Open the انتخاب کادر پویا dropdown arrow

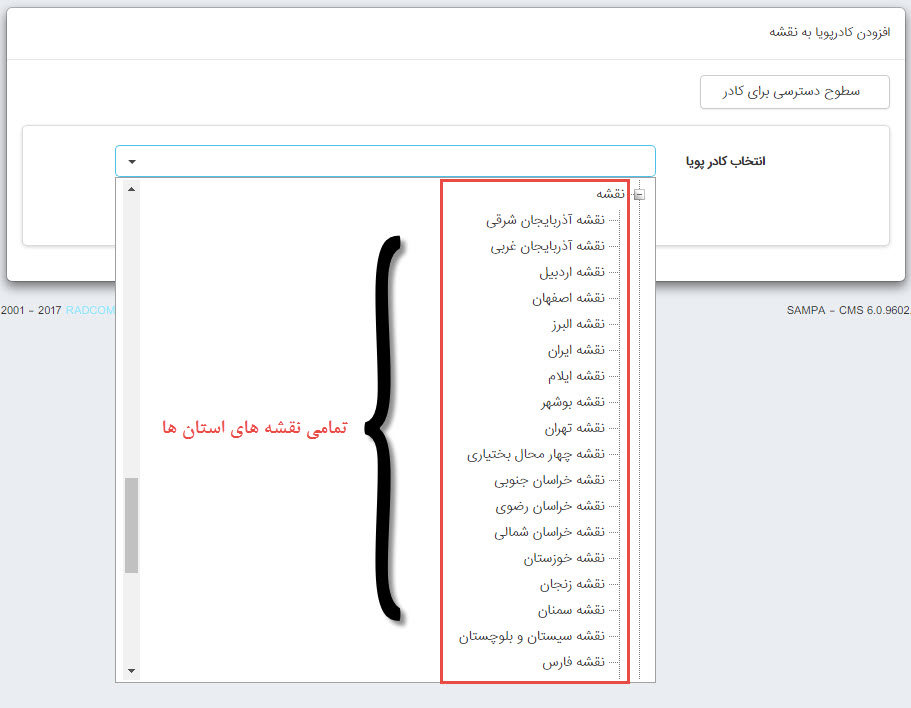132,161
